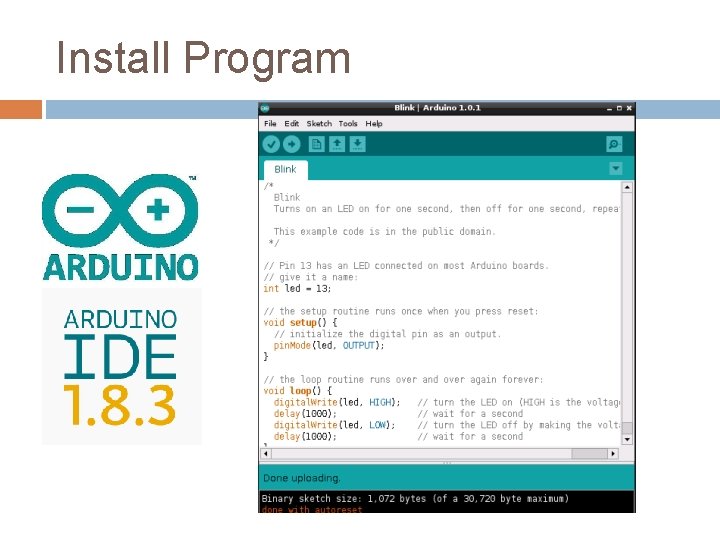720x540 pixels.
Task: Create a new sketch with the New icon
Action: (x=316, y=144)
